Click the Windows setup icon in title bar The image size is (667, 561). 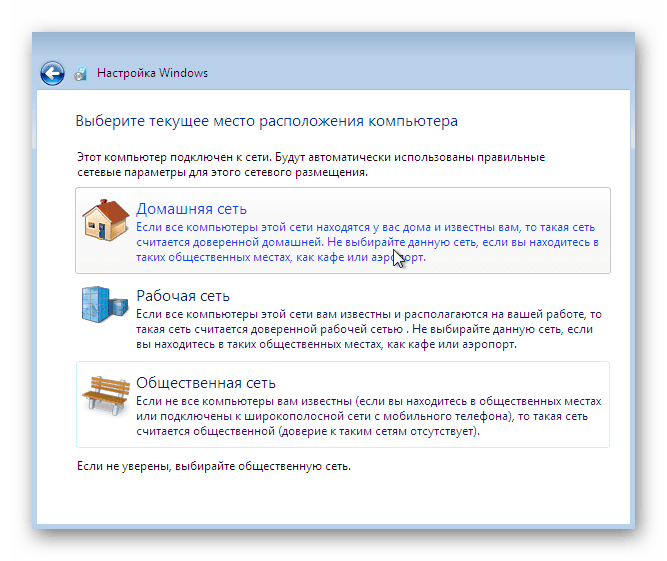80,74
